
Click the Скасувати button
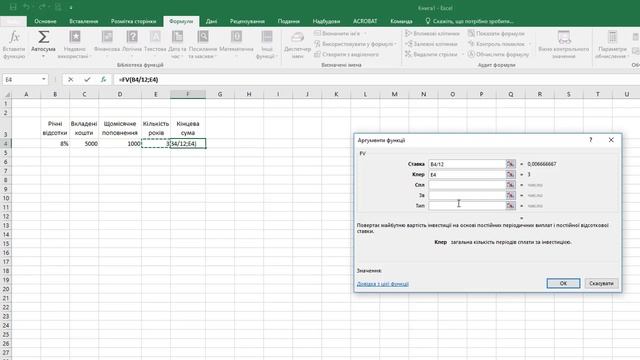pyautogui.click(x=602, y=283)
